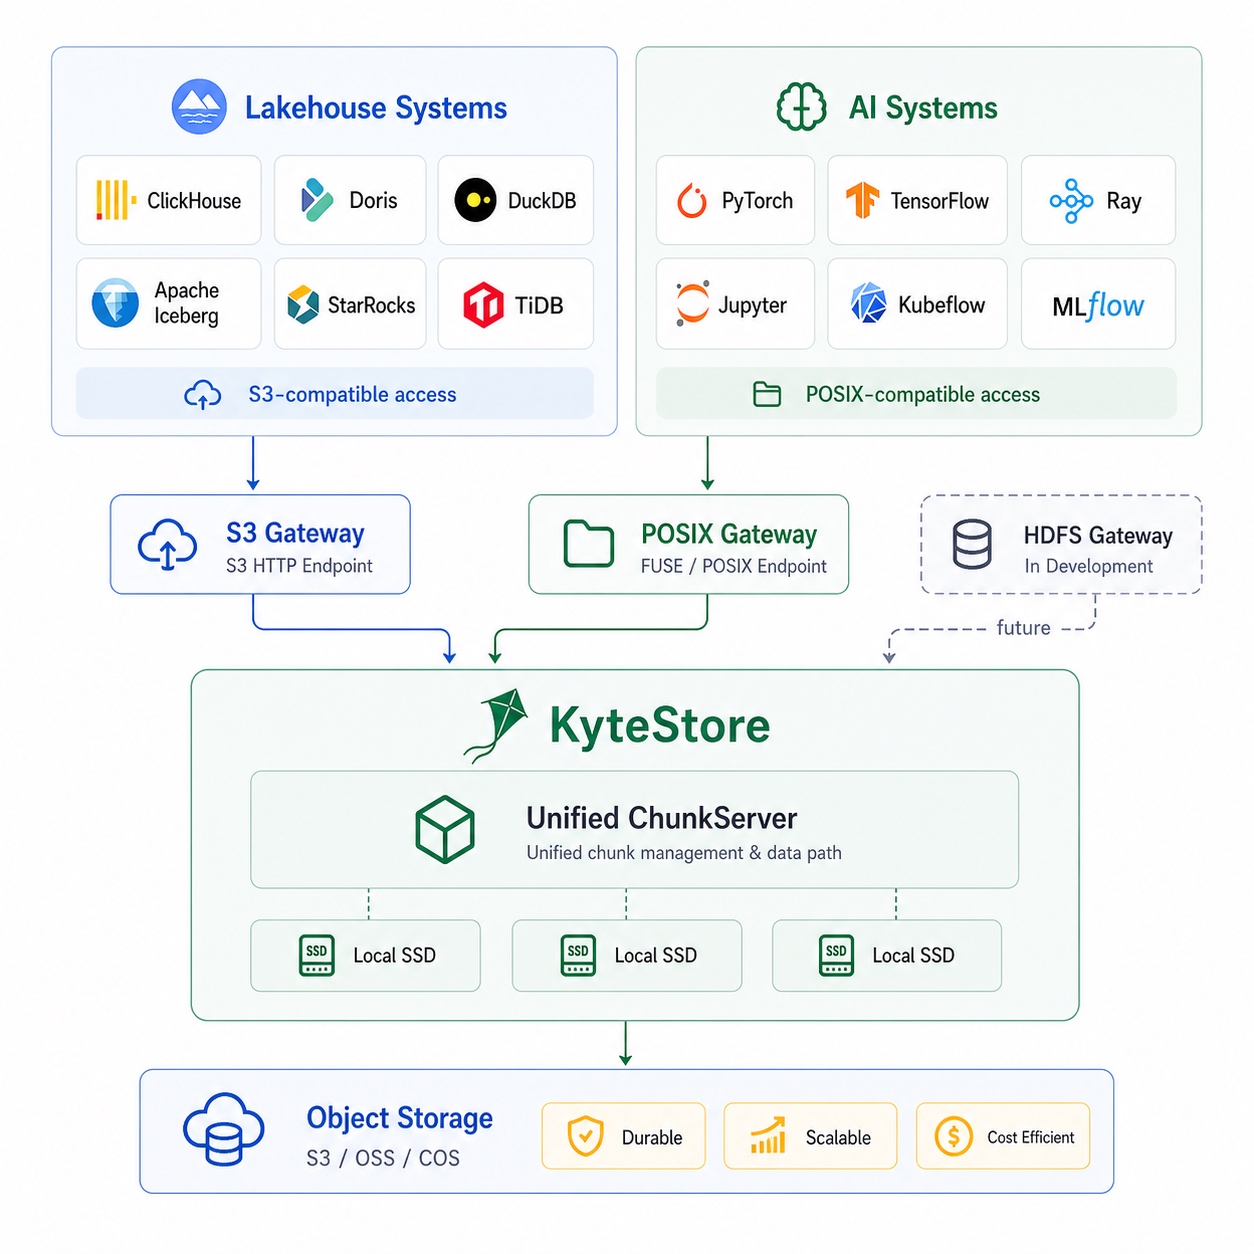
Task: Click the StarRocks logo icon
Action: coord(303,305)
